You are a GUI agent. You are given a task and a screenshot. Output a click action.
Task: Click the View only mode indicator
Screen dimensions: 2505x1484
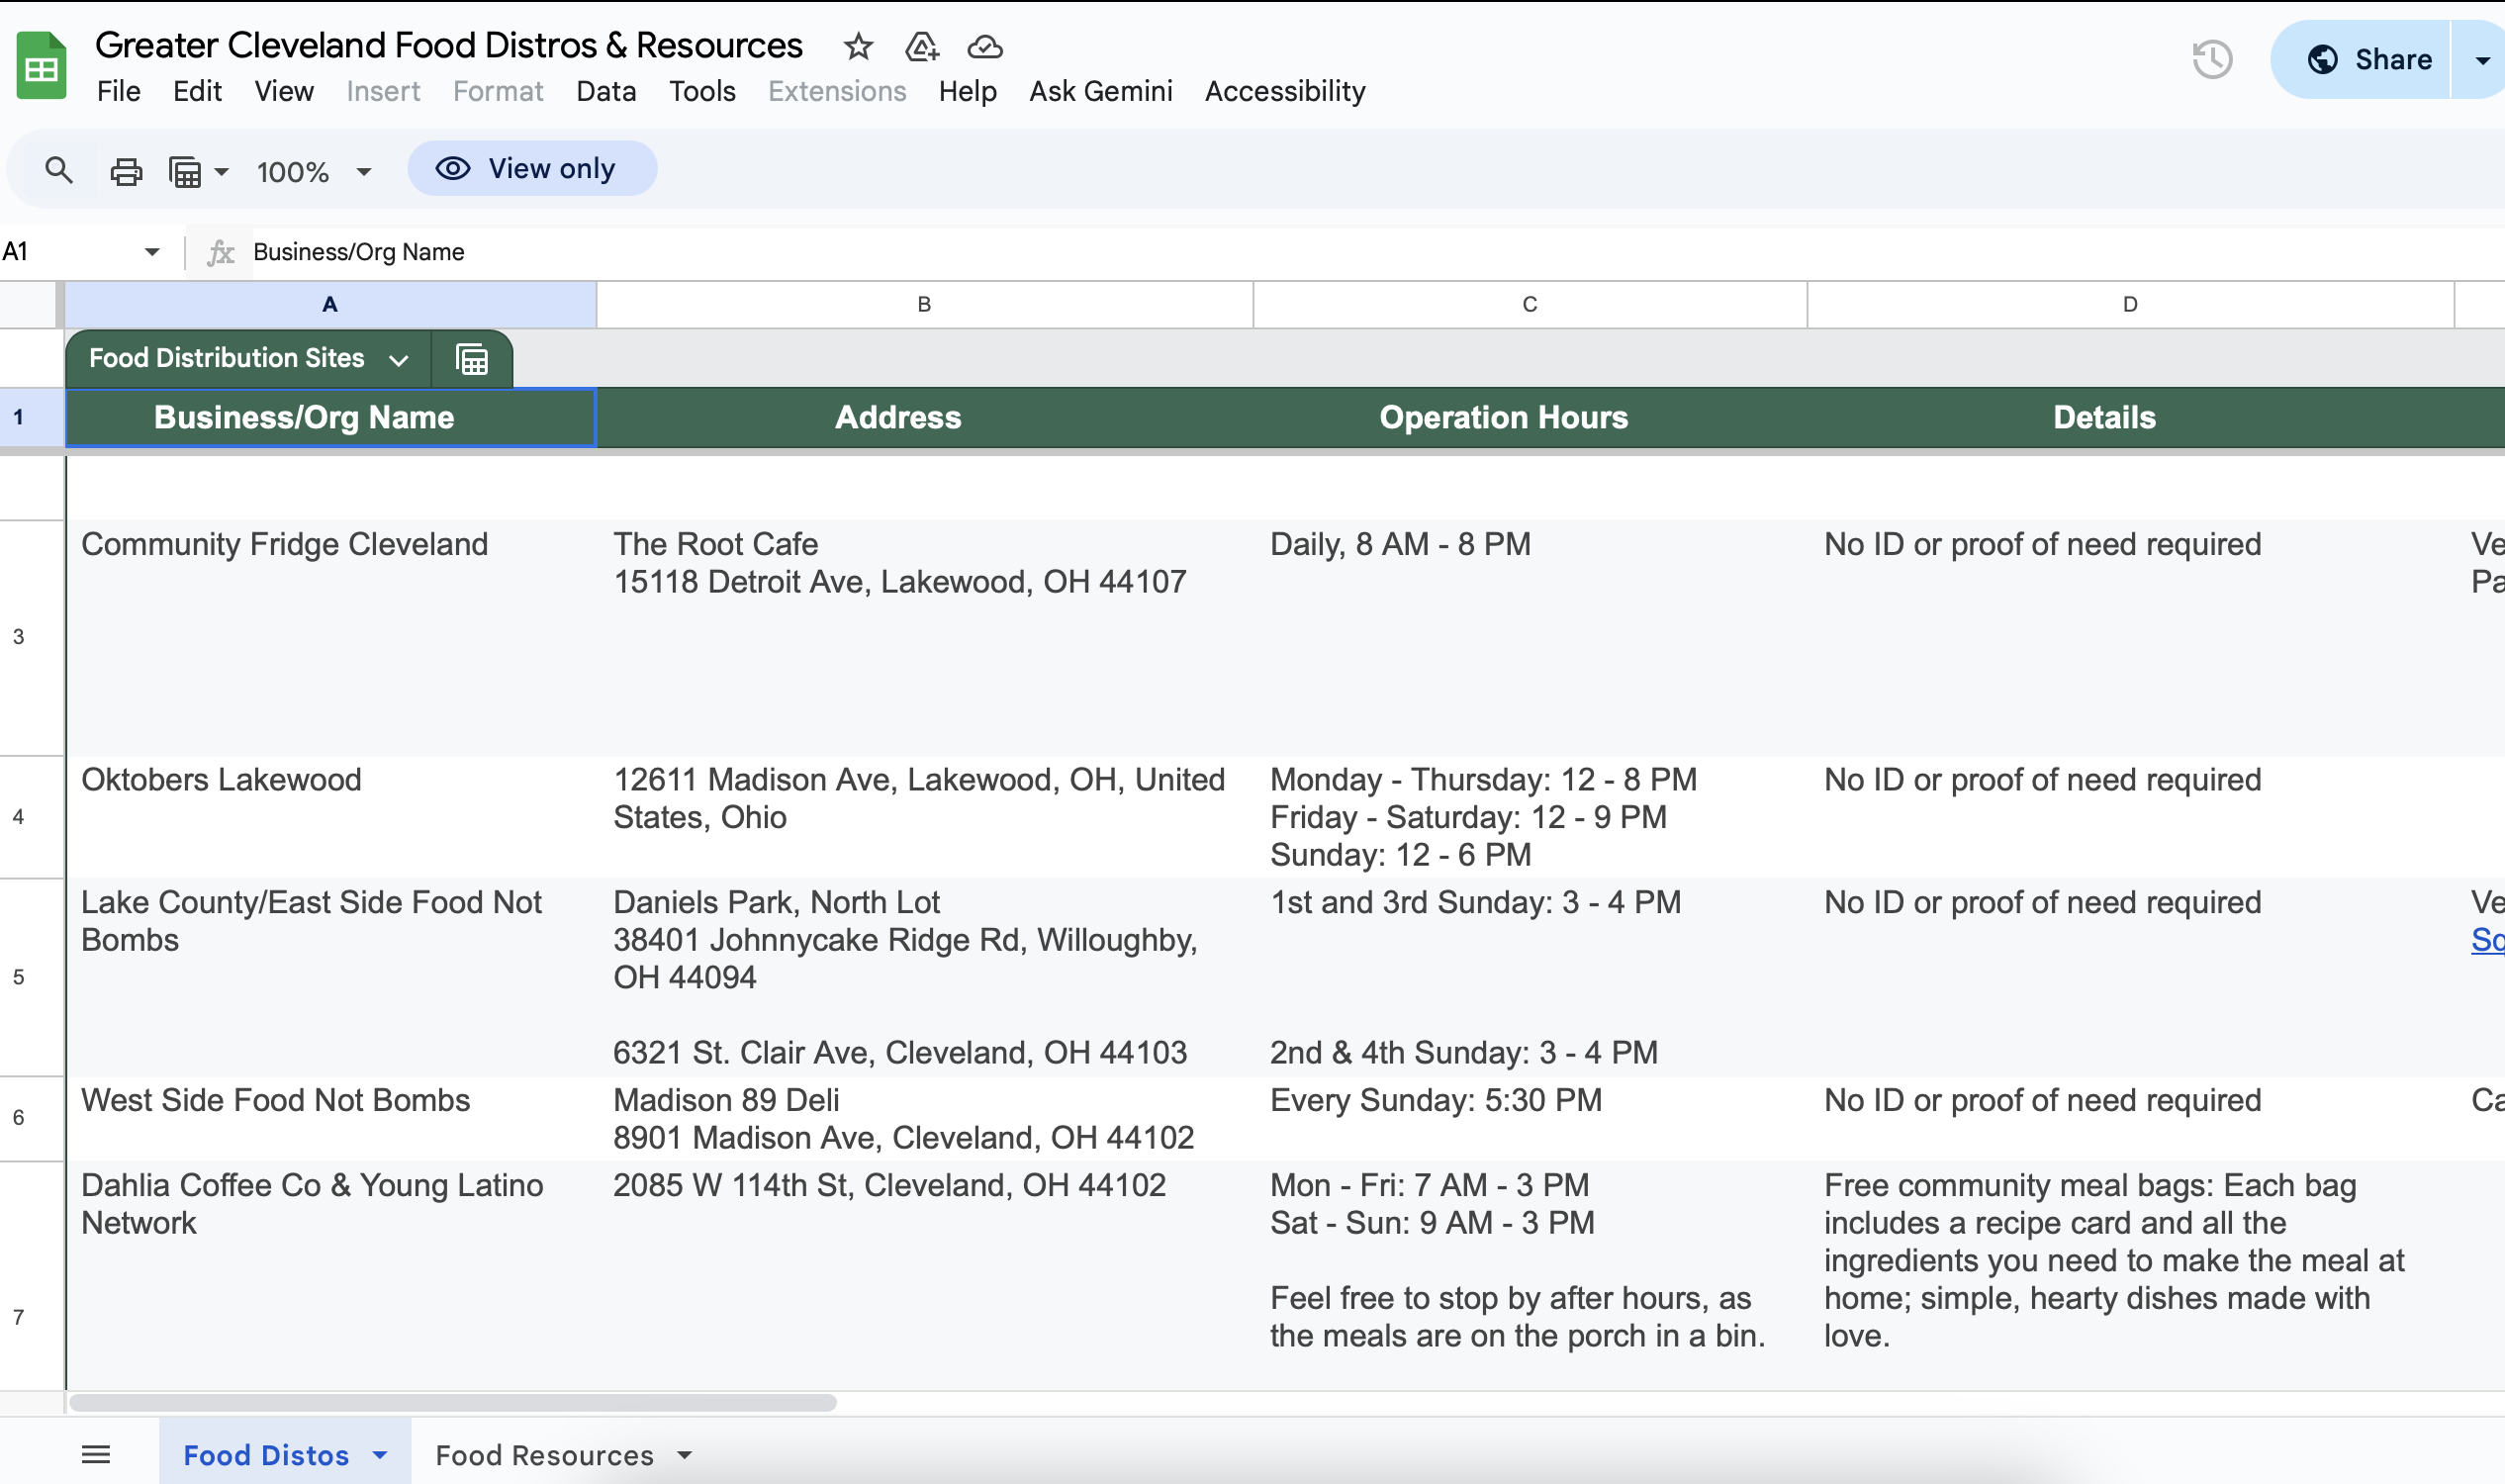click(x=532, y=169)
